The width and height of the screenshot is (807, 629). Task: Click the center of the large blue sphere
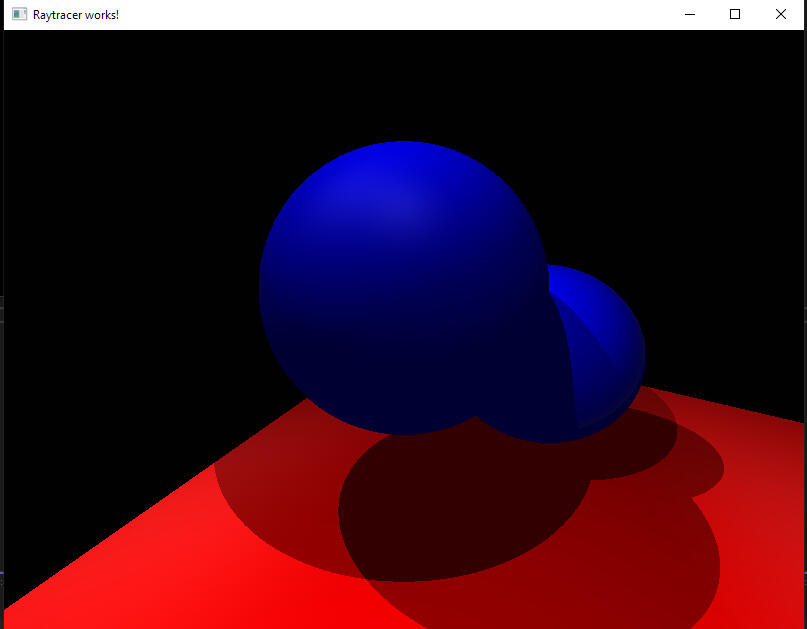pos(403,288)
